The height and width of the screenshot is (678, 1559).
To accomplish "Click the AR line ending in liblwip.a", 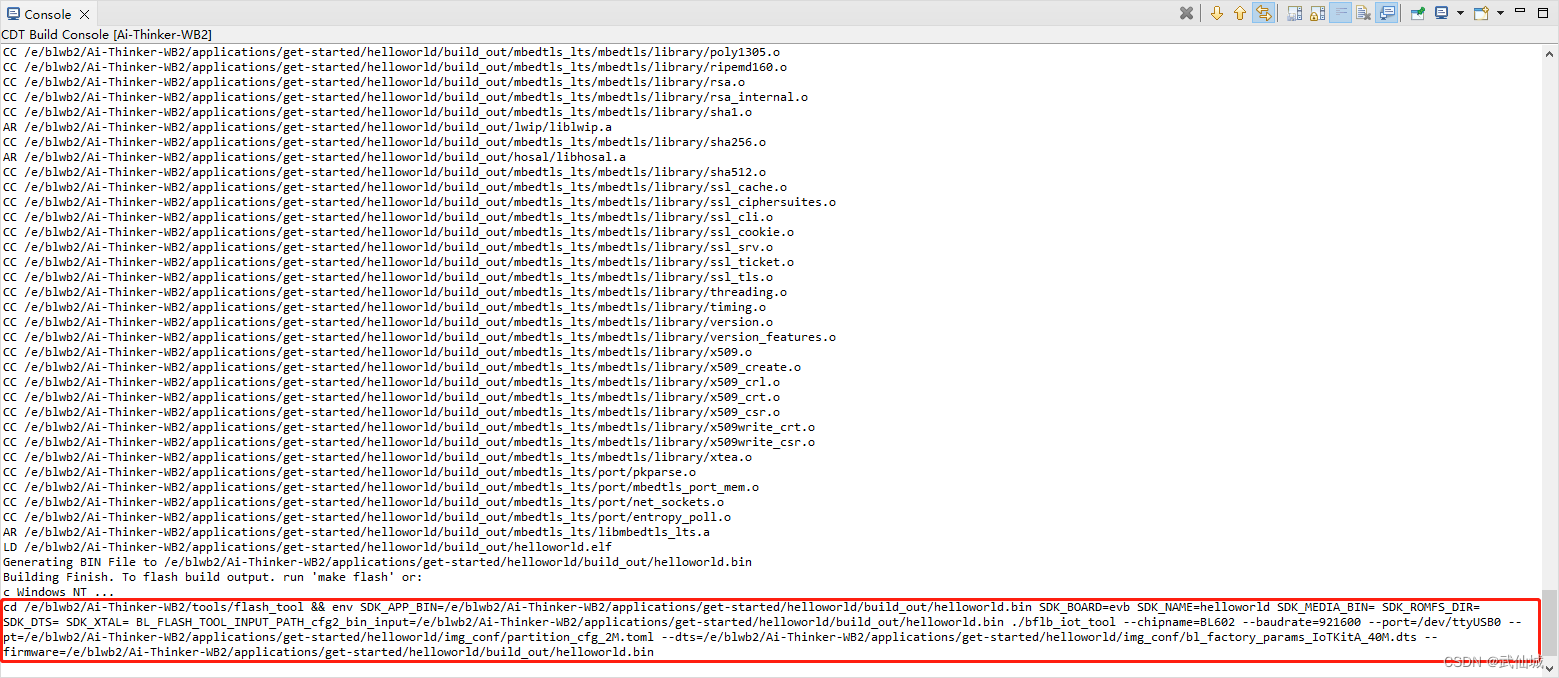I will point(307,127).
